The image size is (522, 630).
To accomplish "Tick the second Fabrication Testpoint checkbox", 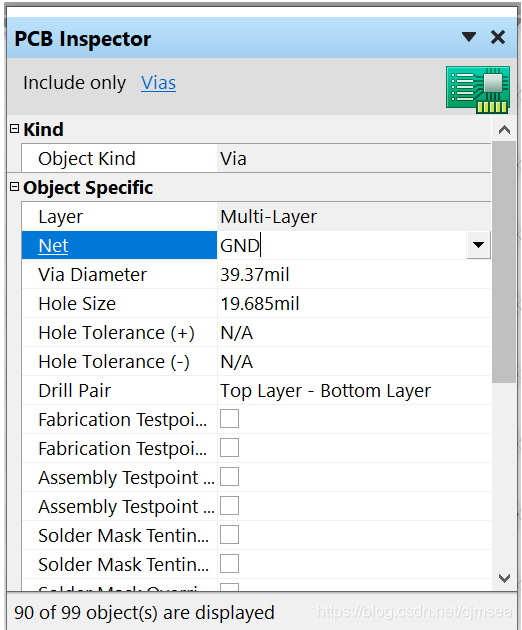I will [229, 448].
